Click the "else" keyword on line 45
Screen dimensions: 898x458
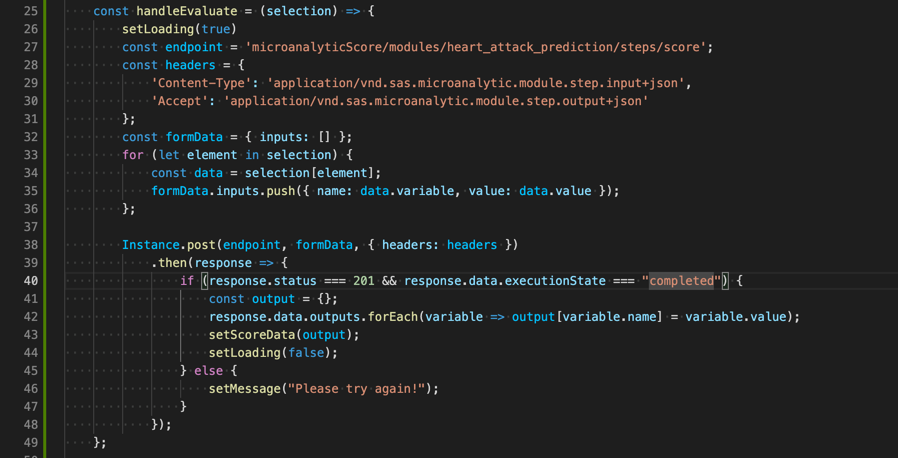[208, 371]
